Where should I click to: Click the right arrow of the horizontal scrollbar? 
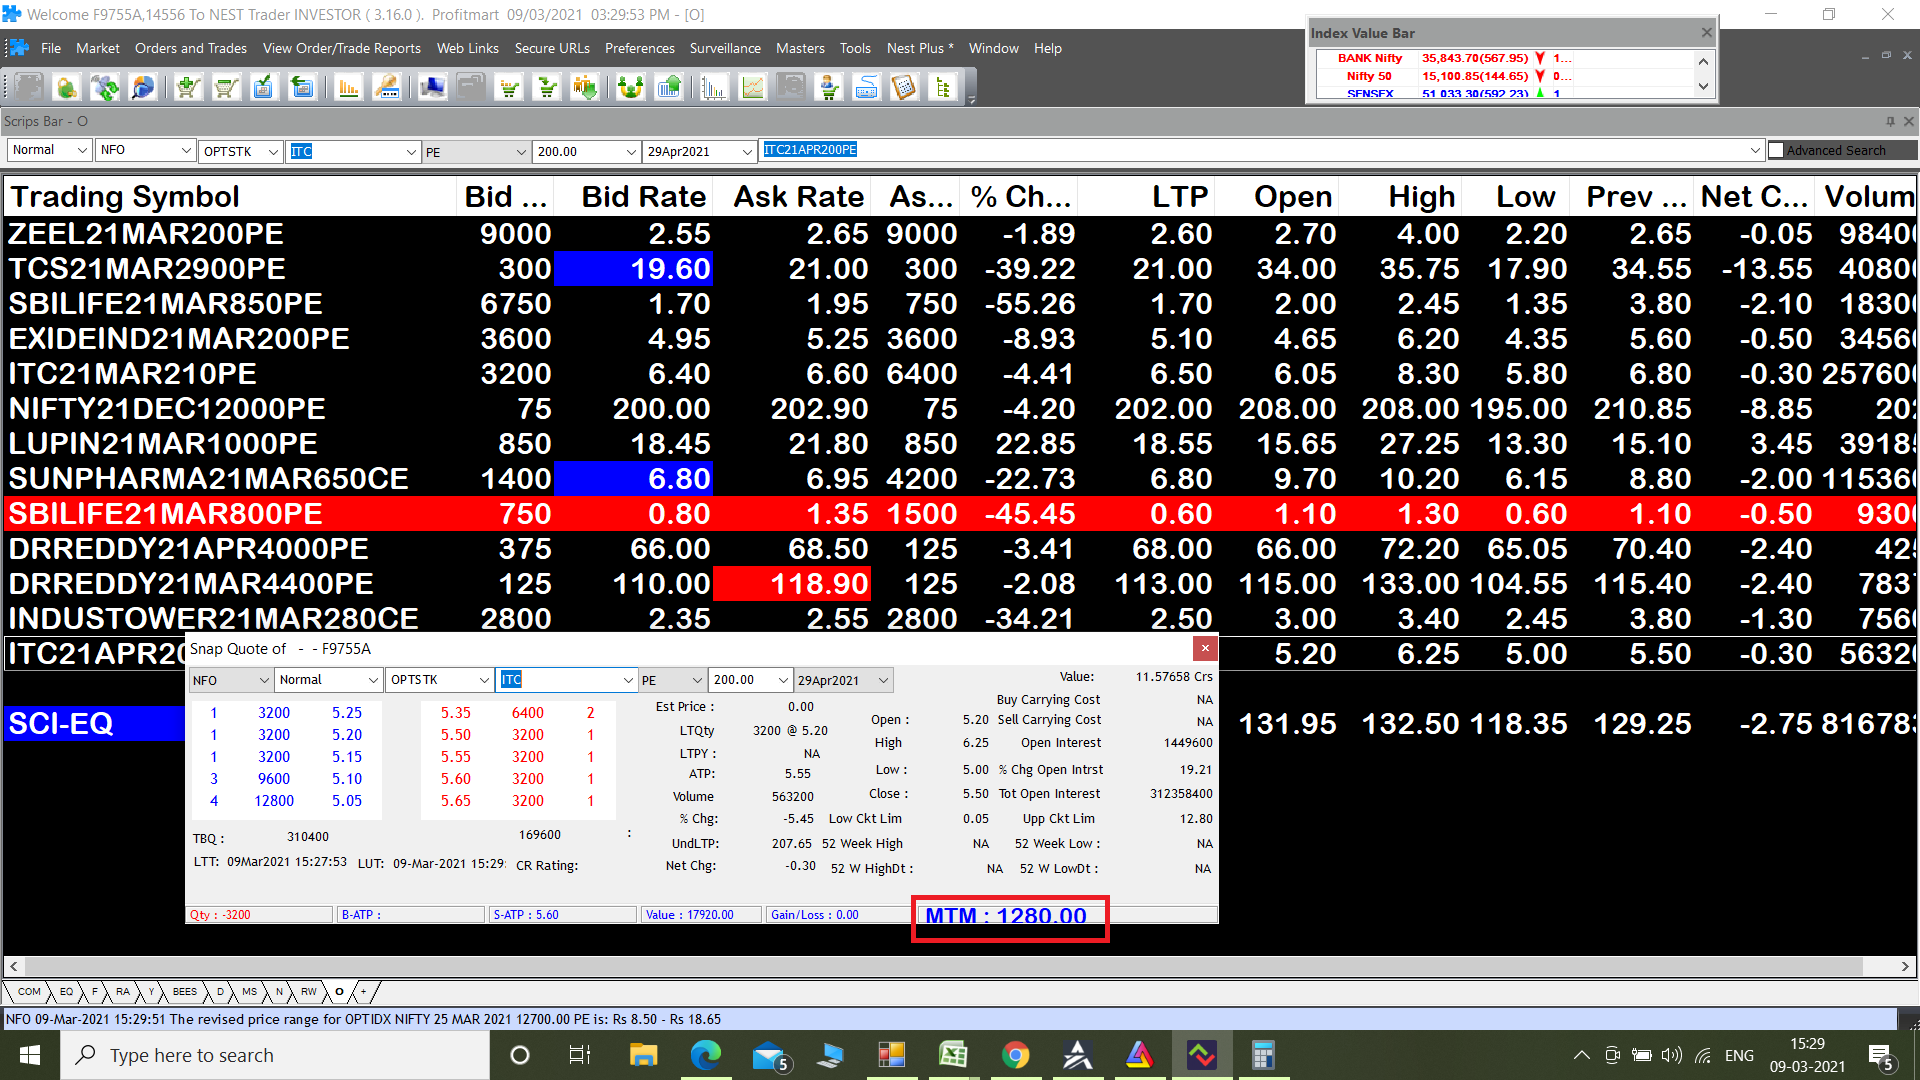[x=1905, y=966]
